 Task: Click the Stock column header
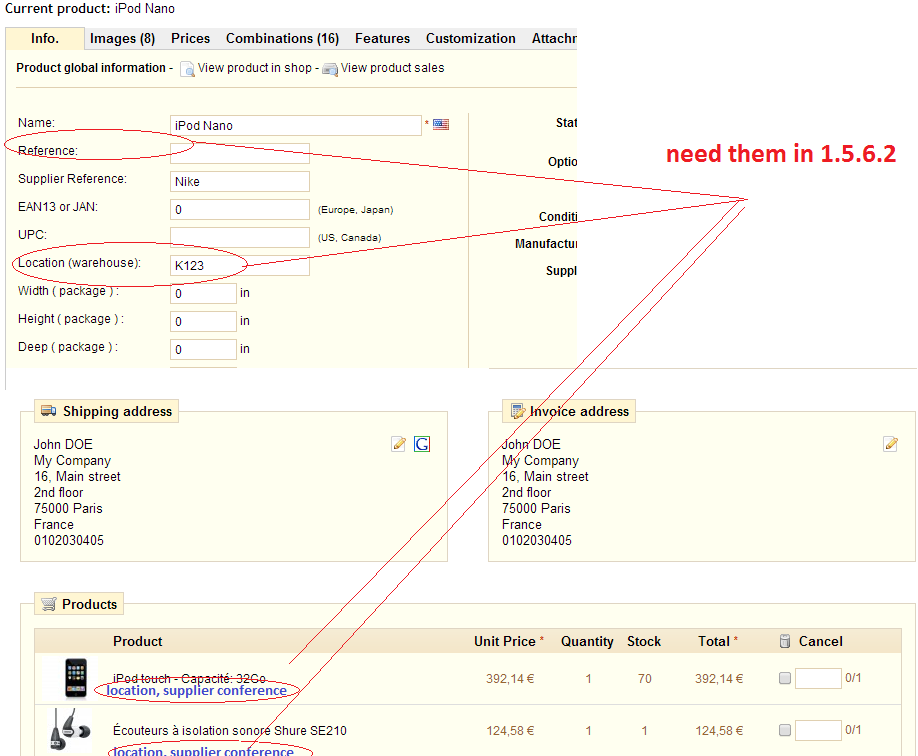click(644, 641)
